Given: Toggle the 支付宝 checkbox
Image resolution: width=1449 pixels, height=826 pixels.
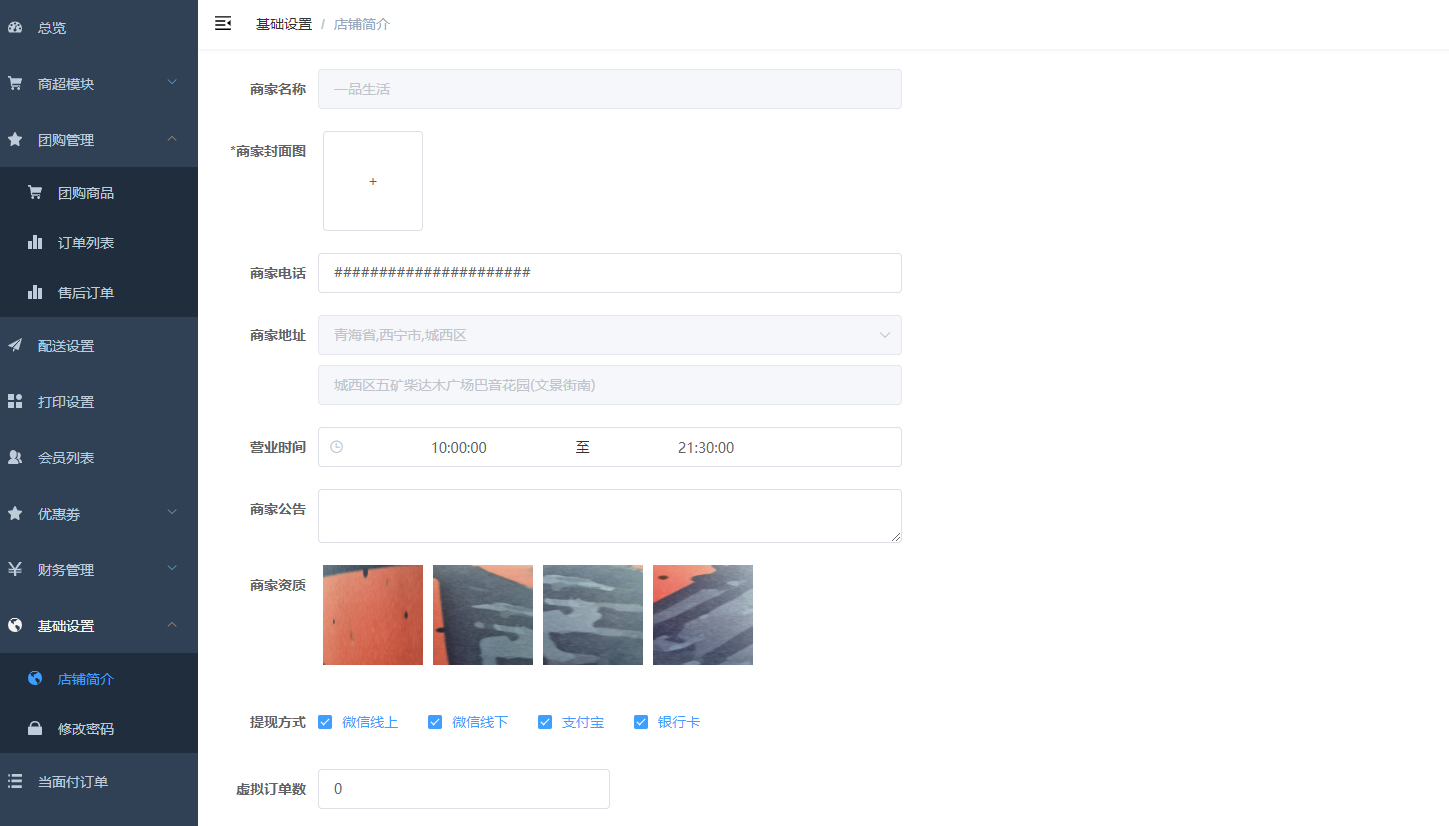Looking at the screenshot, I should coord(545,722).
